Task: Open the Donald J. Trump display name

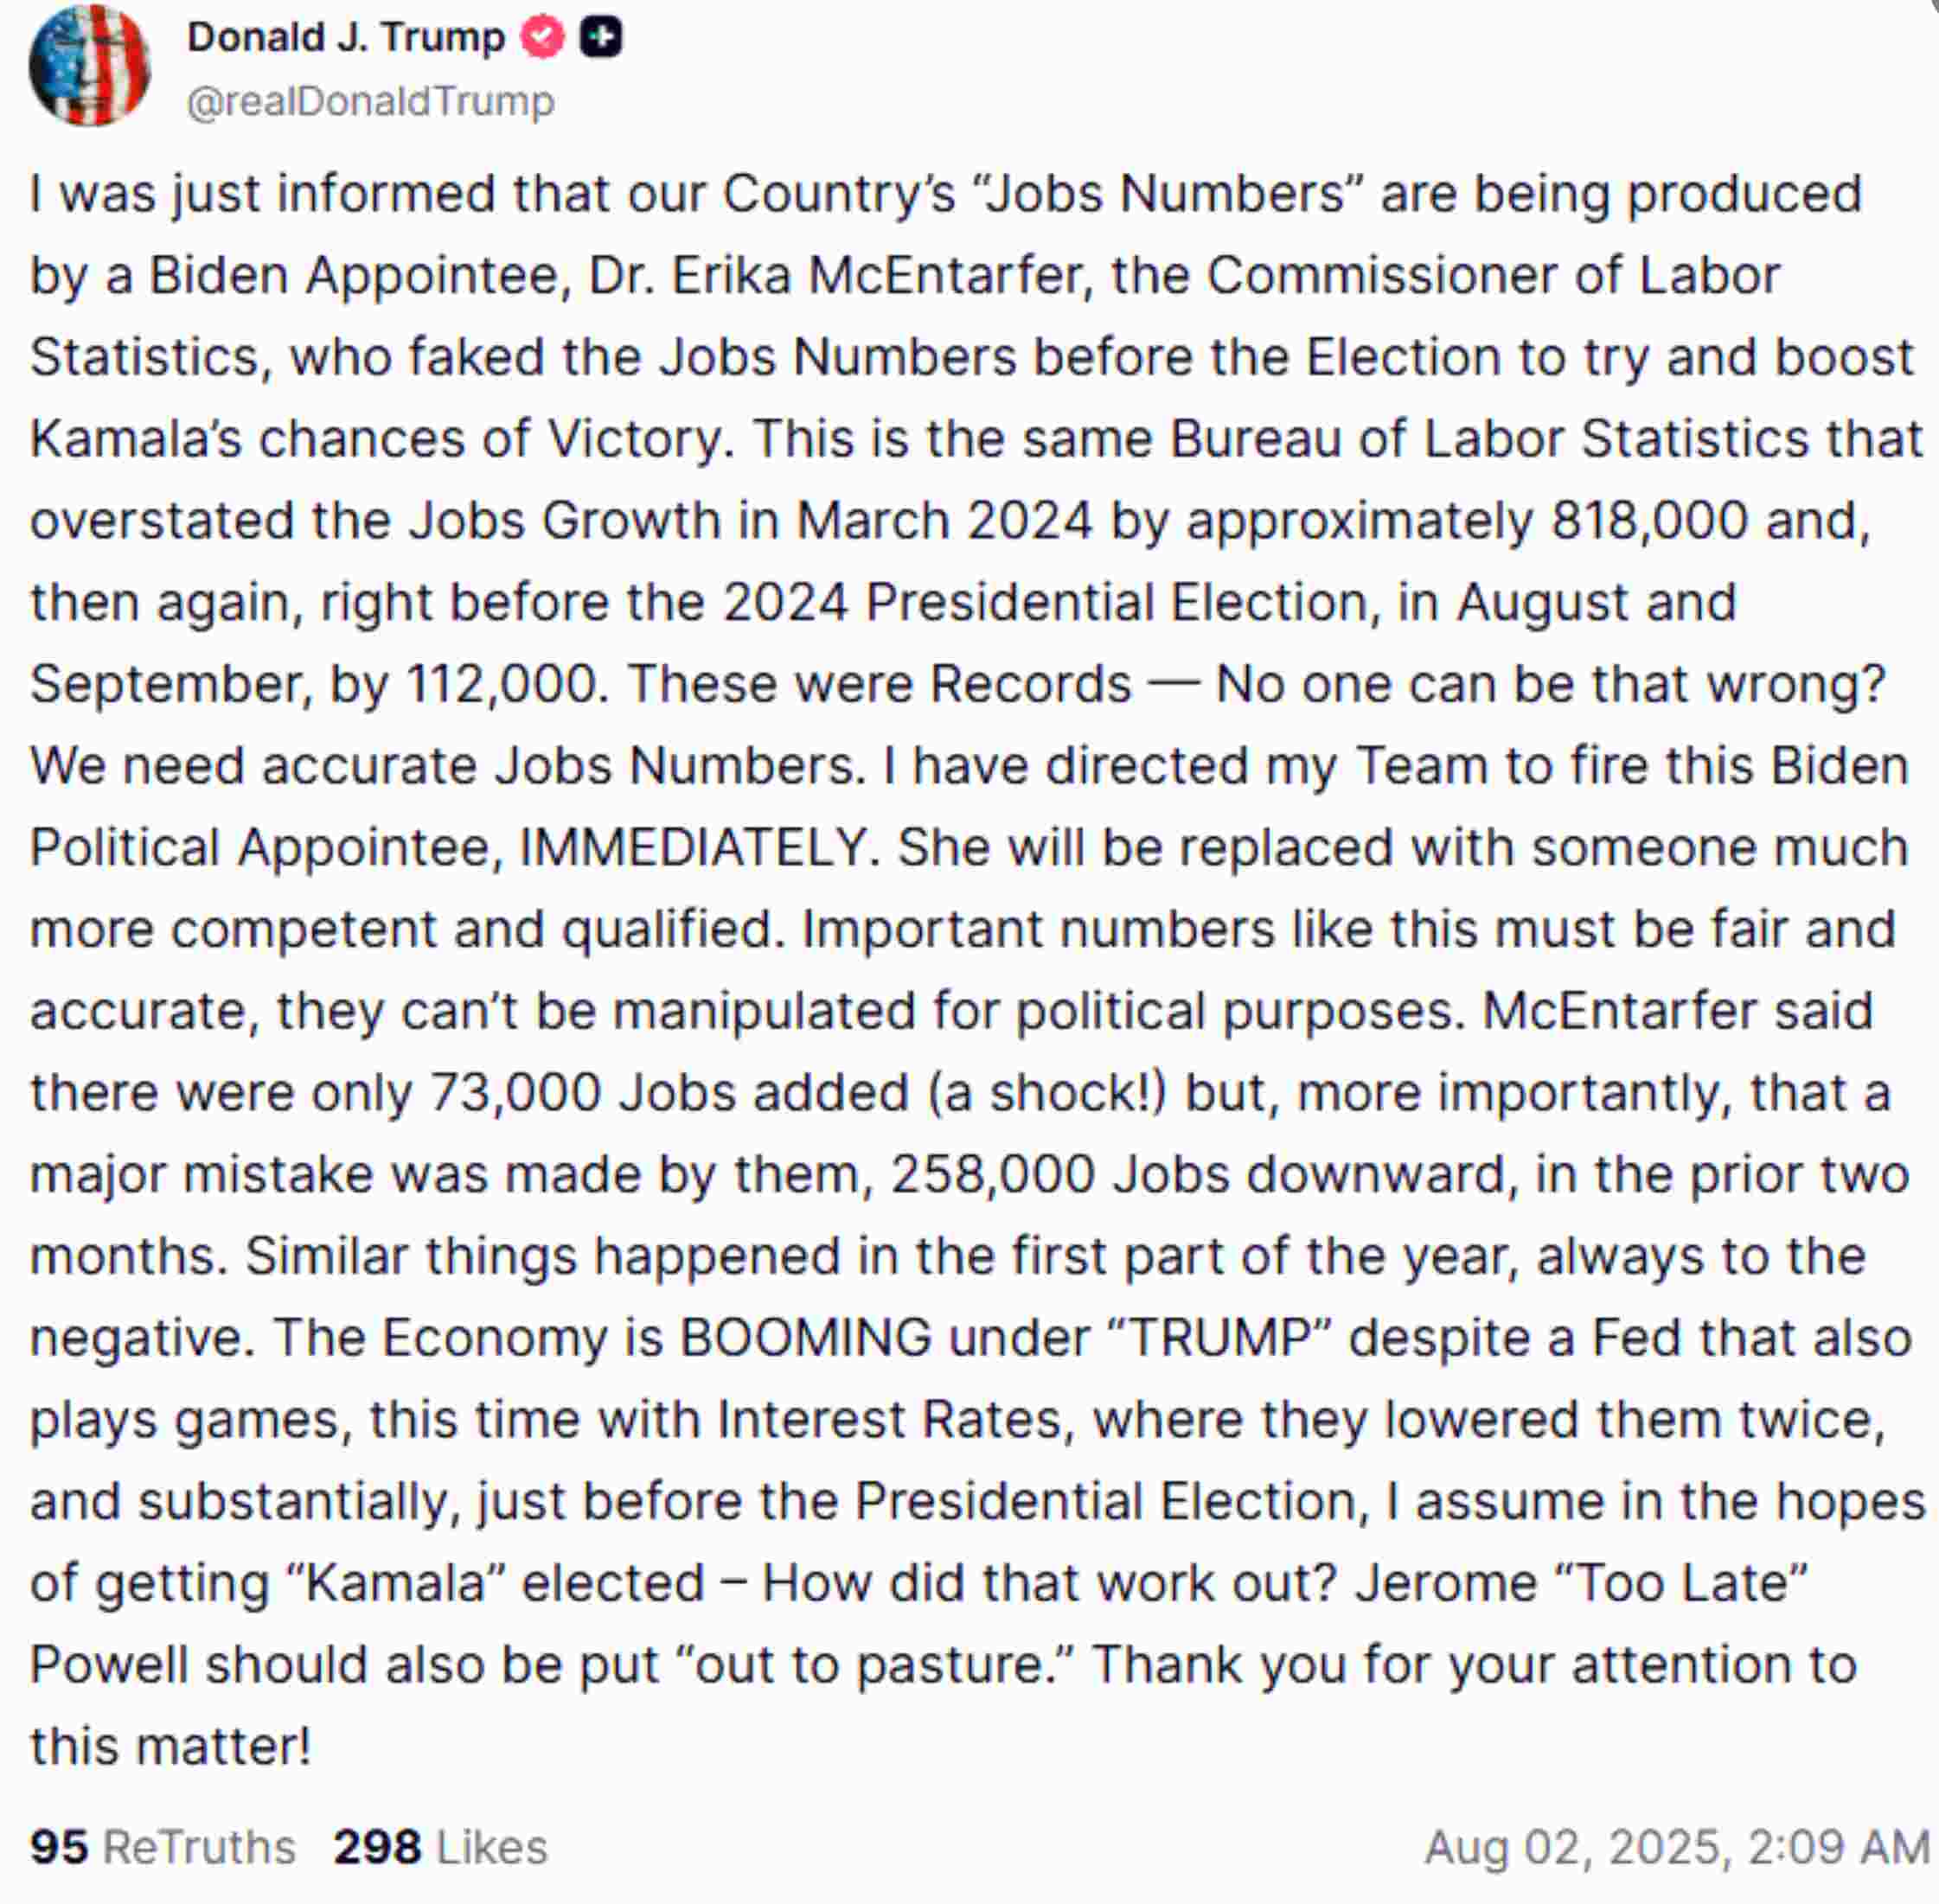Action: [346, 38]
